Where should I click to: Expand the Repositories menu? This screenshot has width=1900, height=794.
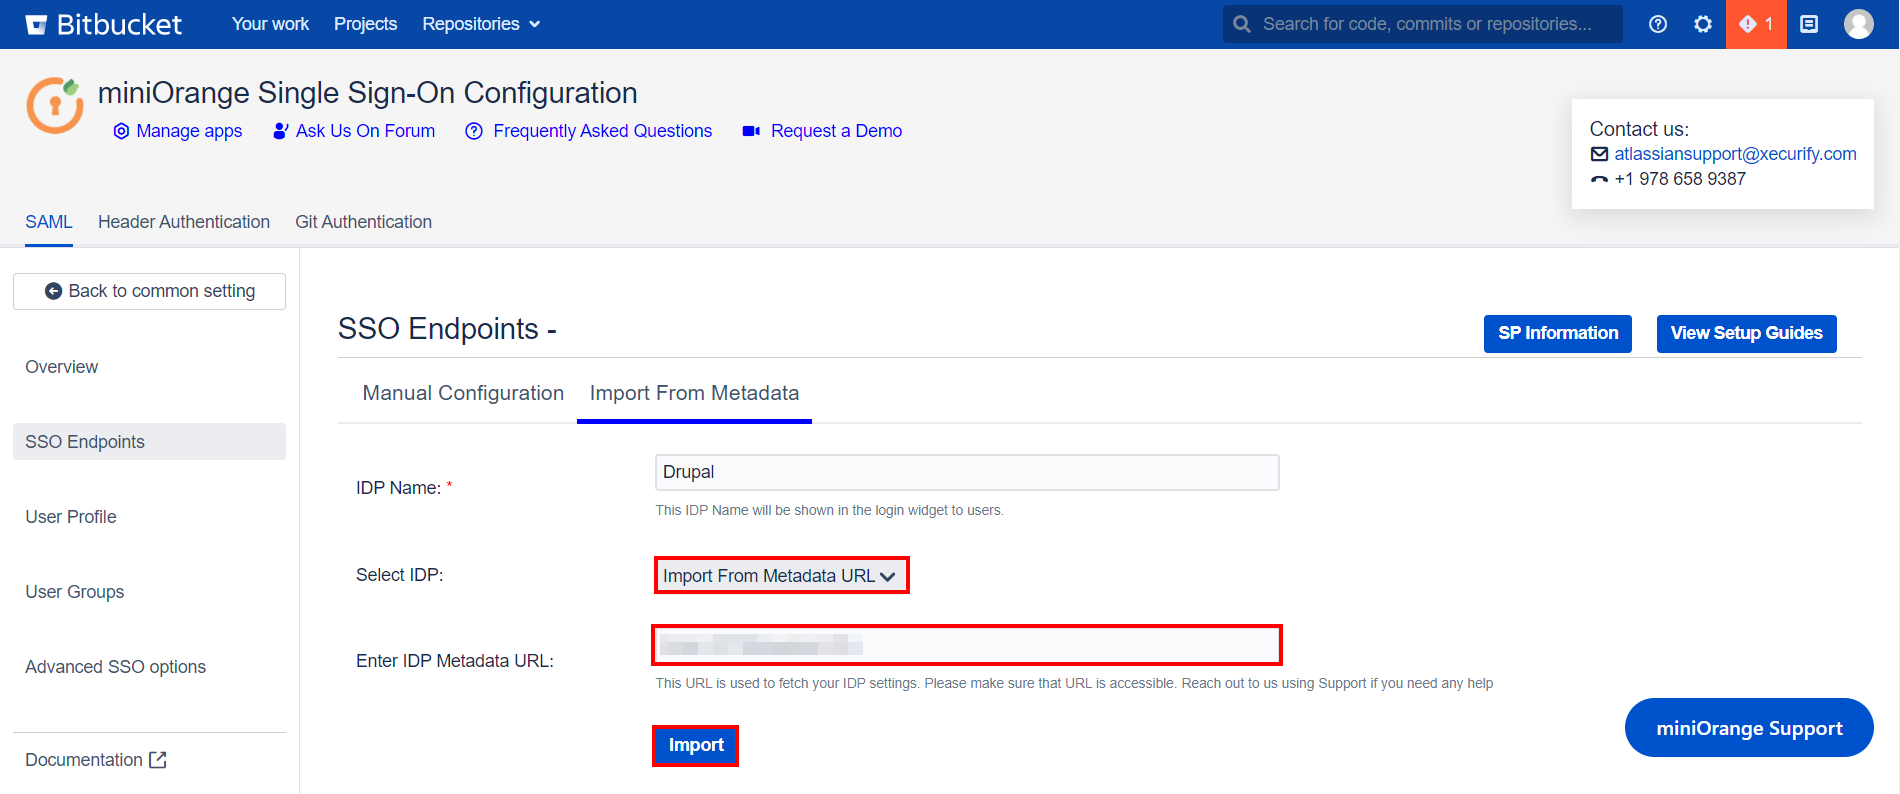(x=481, y=24)
